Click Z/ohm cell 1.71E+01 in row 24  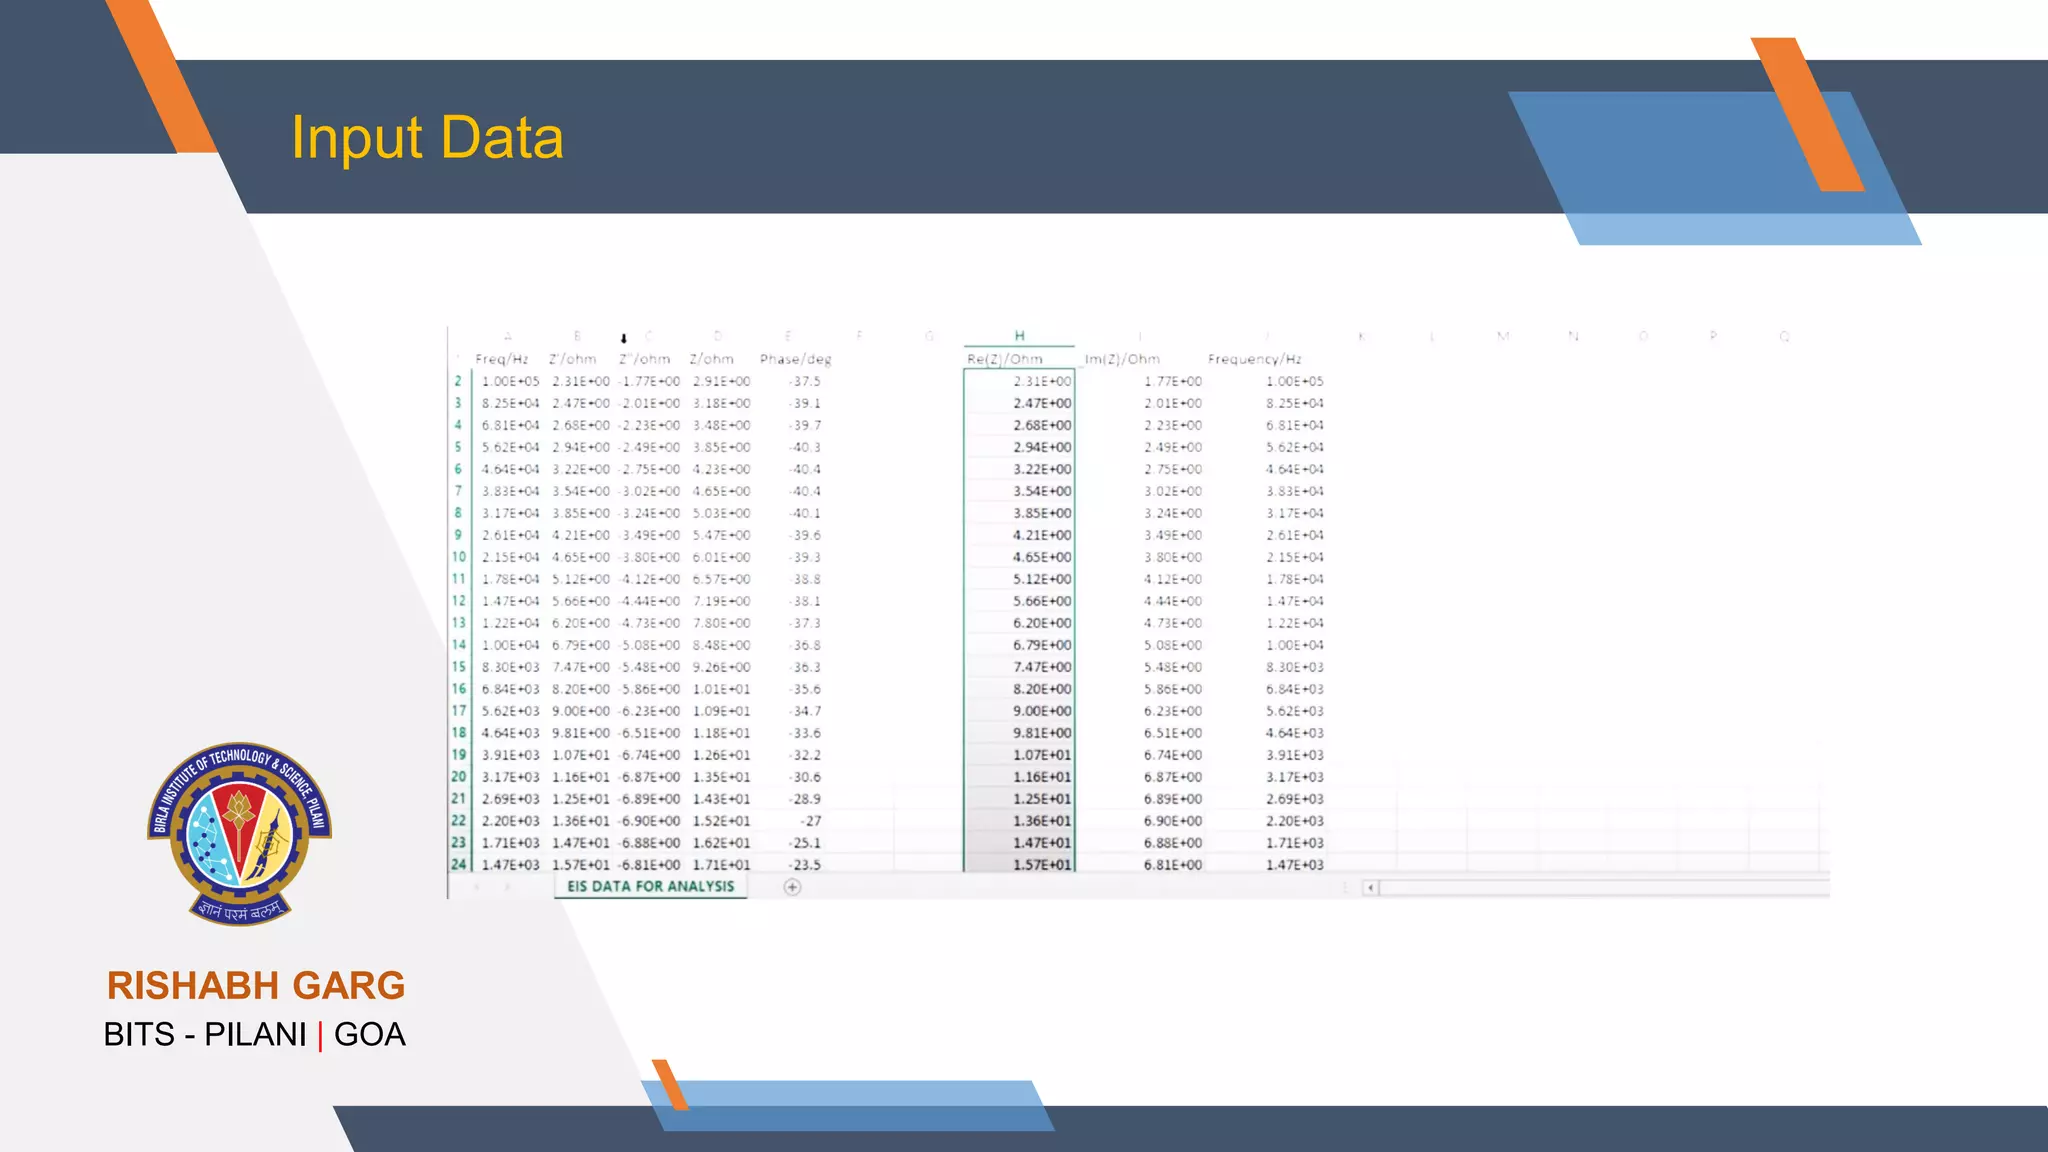(721, 865)
